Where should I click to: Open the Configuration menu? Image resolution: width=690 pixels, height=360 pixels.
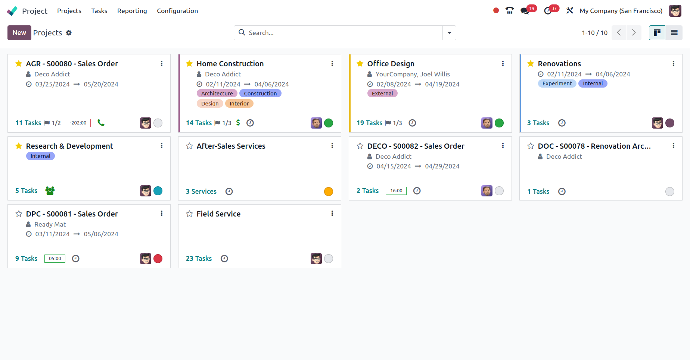pos(177,11)
